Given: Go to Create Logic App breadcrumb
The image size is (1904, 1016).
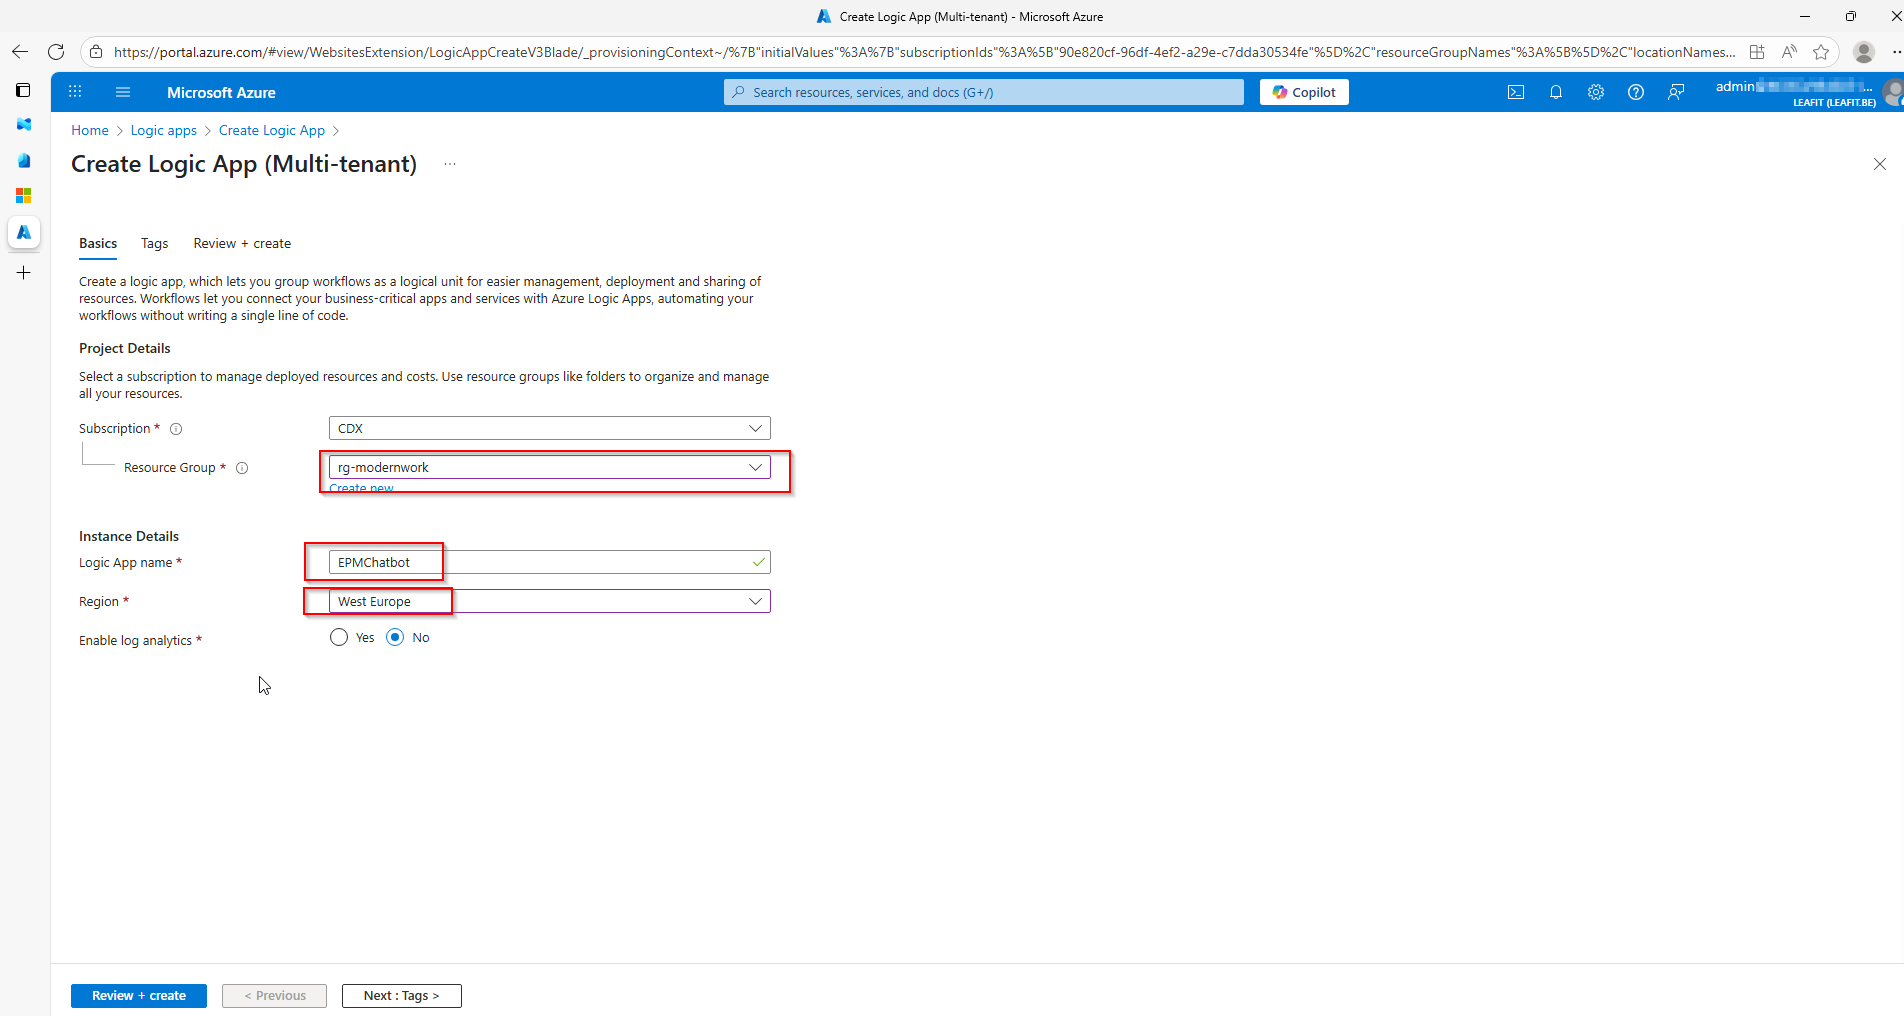Looking at the screenshot, I should (272, 130).
